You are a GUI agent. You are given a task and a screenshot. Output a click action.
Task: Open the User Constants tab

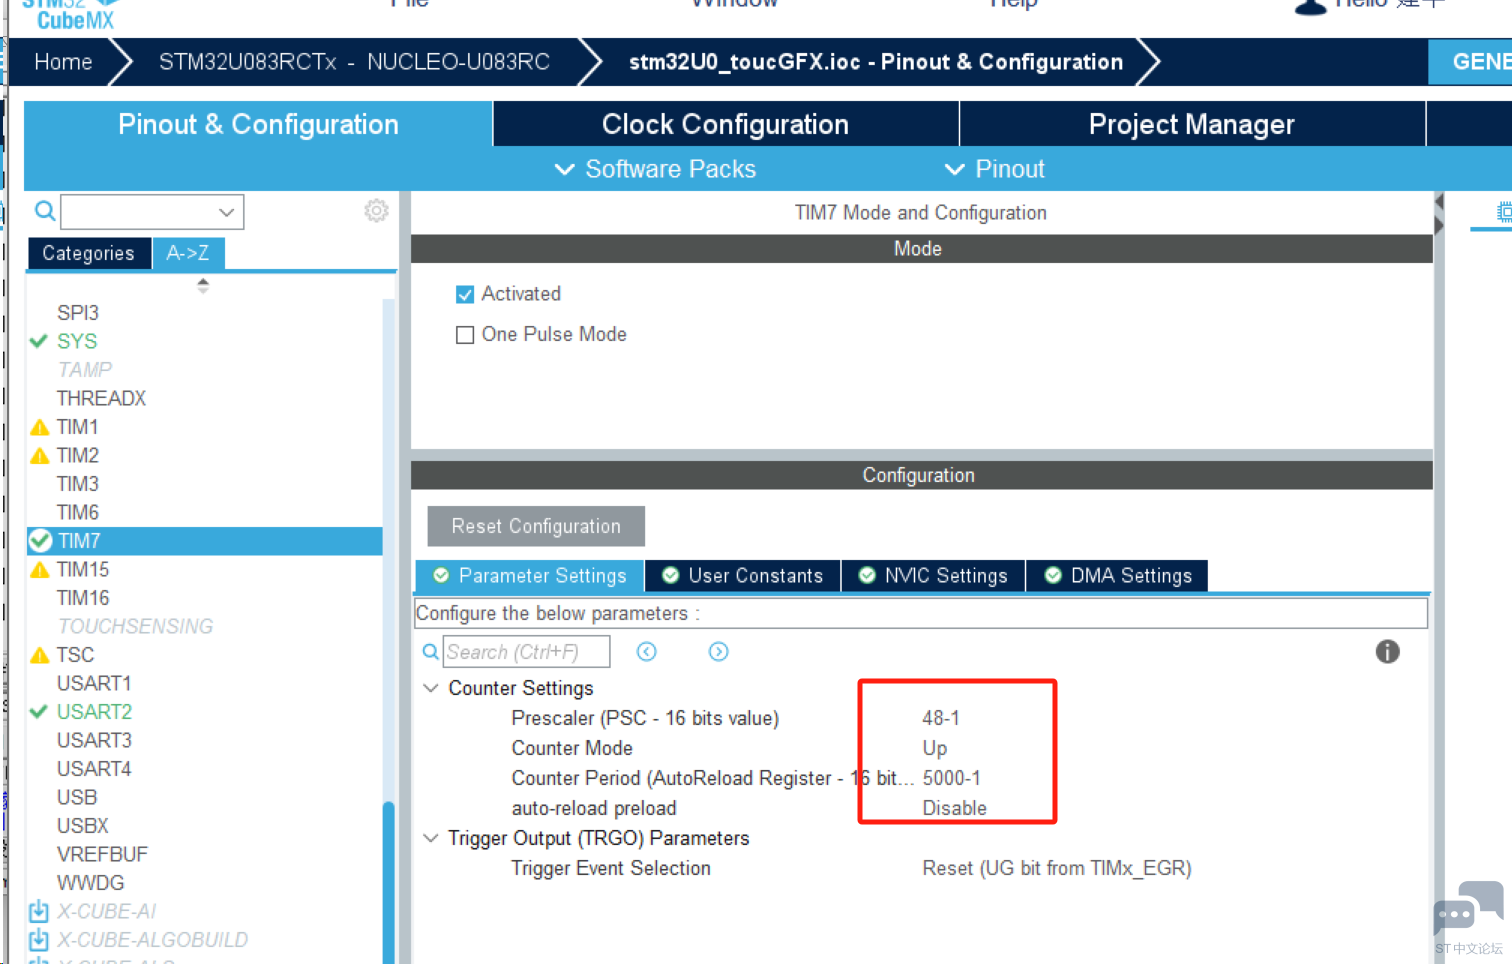743,575
